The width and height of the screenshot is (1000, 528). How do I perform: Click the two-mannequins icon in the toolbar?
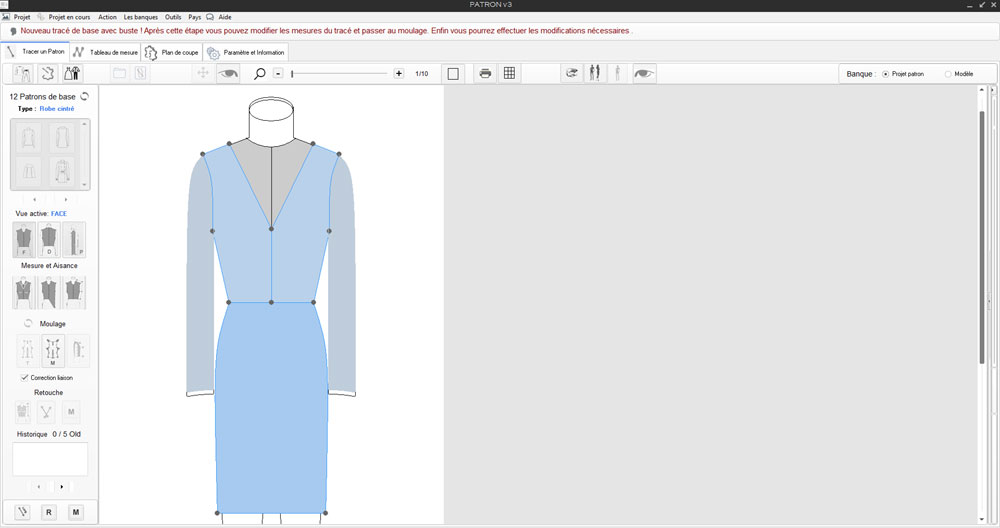click(x=596, y=73)
